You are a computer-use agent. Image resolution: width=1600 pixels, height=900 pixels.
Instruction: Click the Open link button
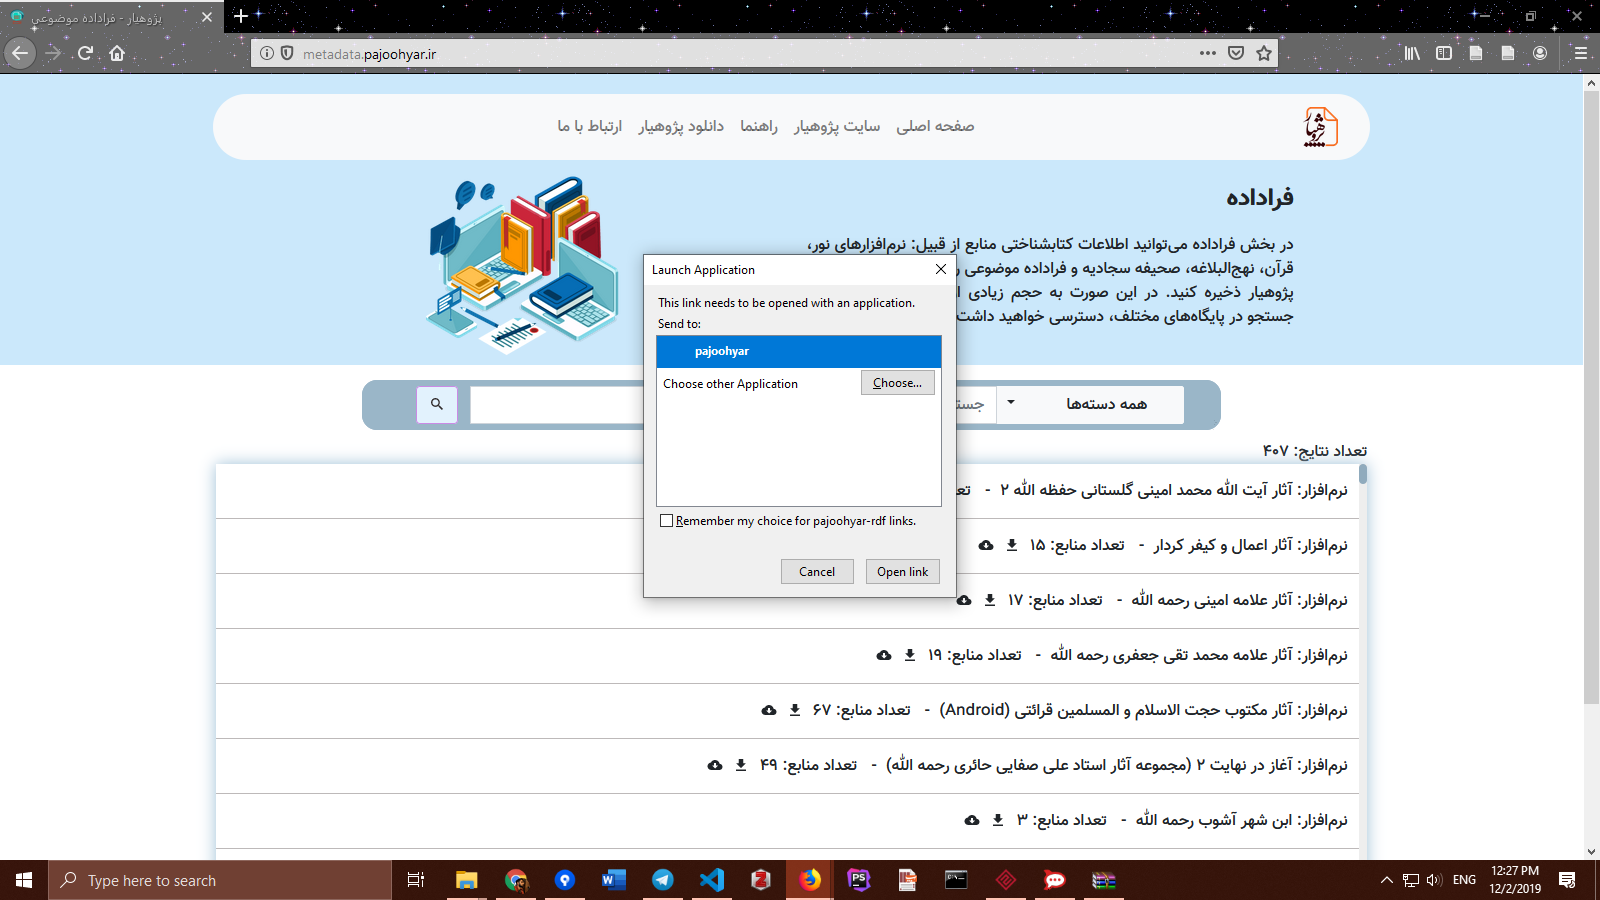click(x=902, y=572)
